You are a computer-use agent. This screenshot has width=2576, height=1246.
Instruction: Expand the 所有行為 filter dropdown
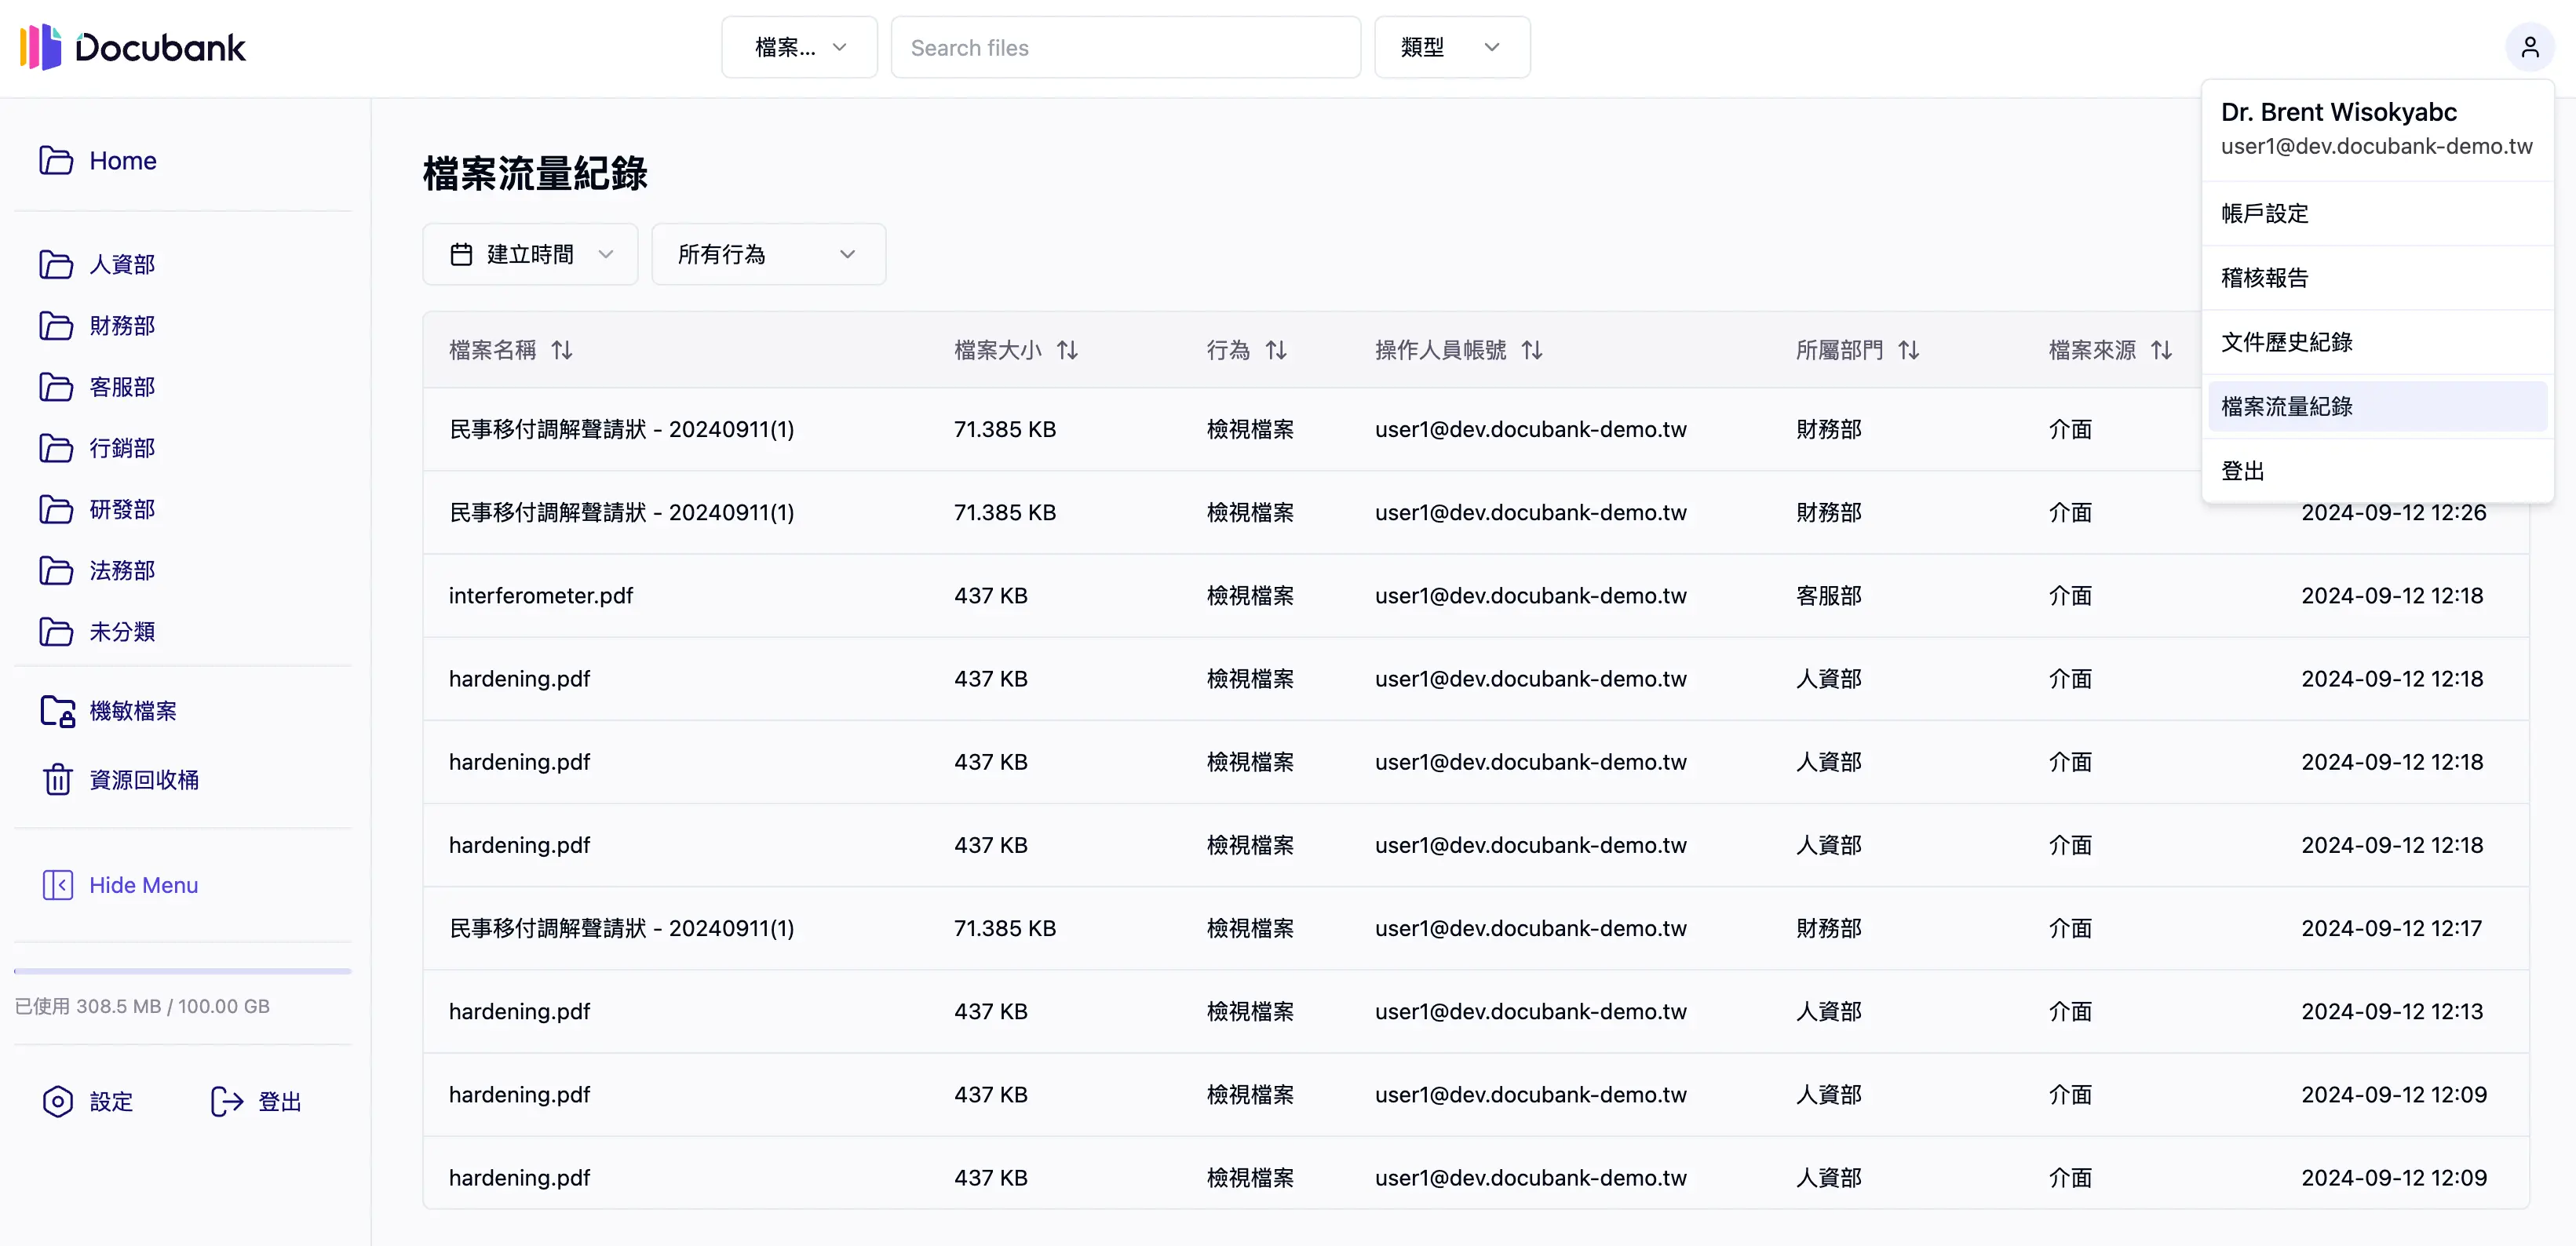767,254
